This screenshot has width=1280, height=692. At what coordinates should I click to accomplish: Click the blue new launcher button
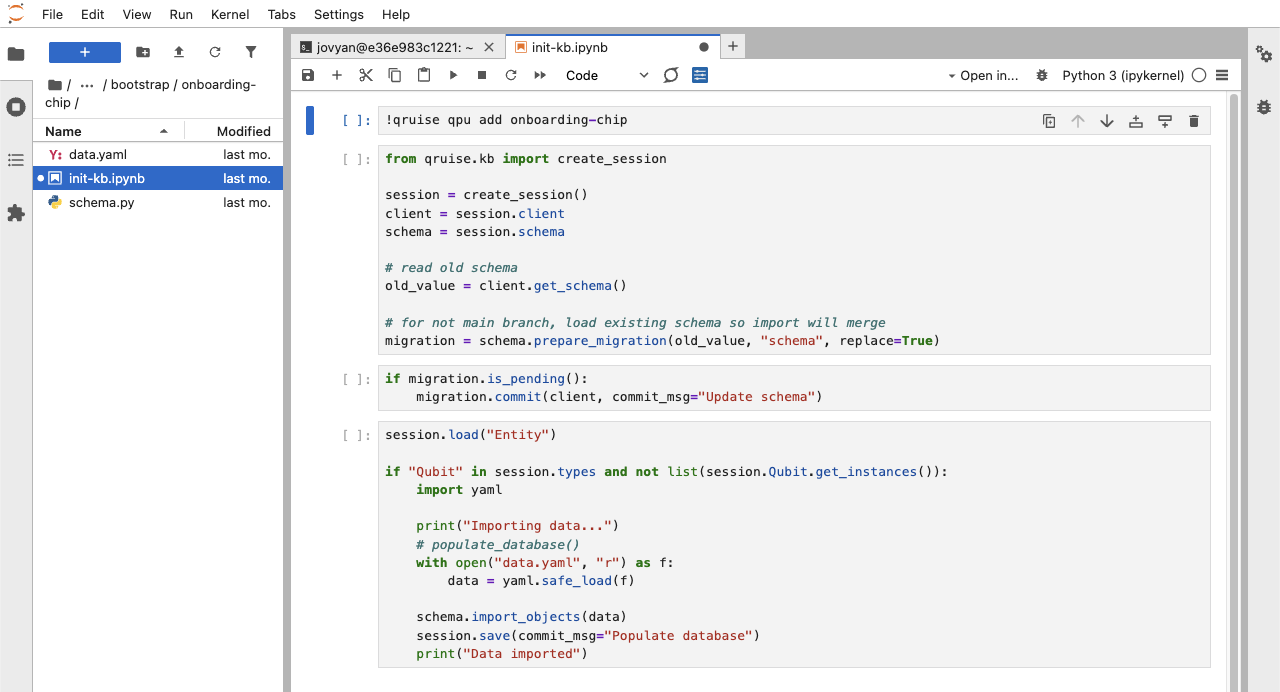(85, 52)
